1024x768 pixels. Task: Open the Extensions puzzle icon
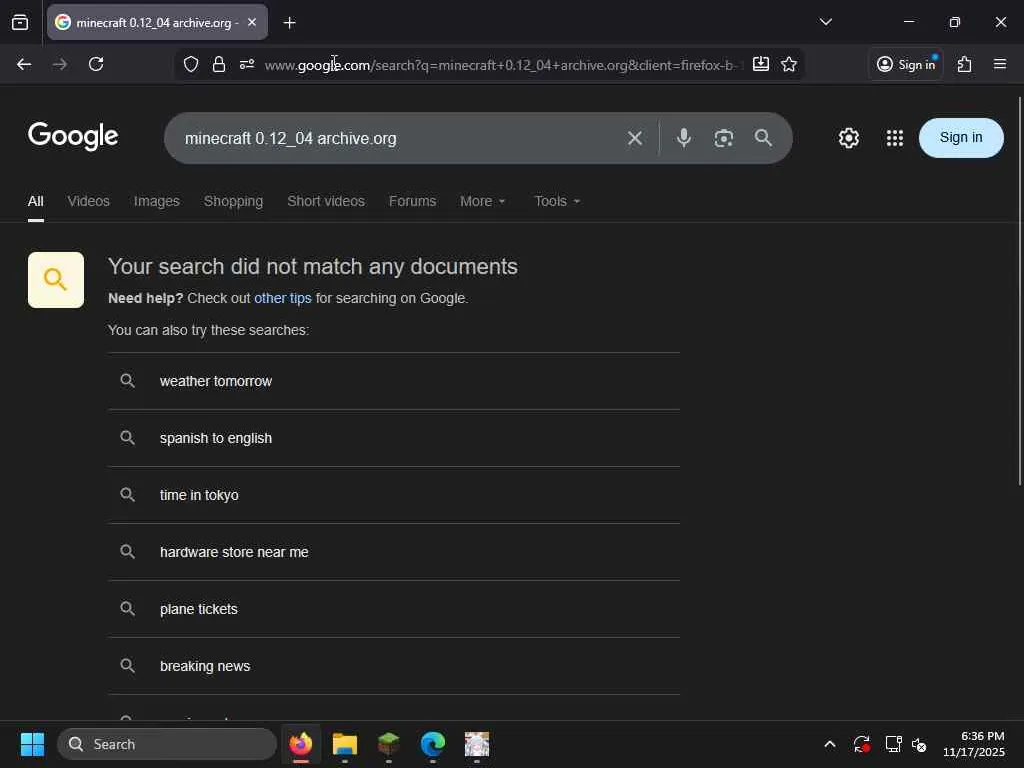(x=965, y=64)
